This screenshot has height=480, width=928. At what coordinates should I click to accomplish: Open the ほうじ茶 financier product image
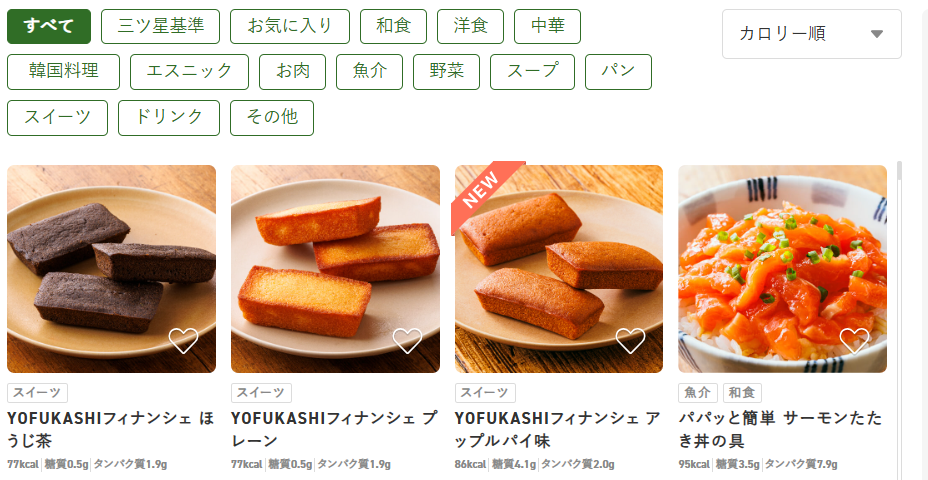click(111, 269)
